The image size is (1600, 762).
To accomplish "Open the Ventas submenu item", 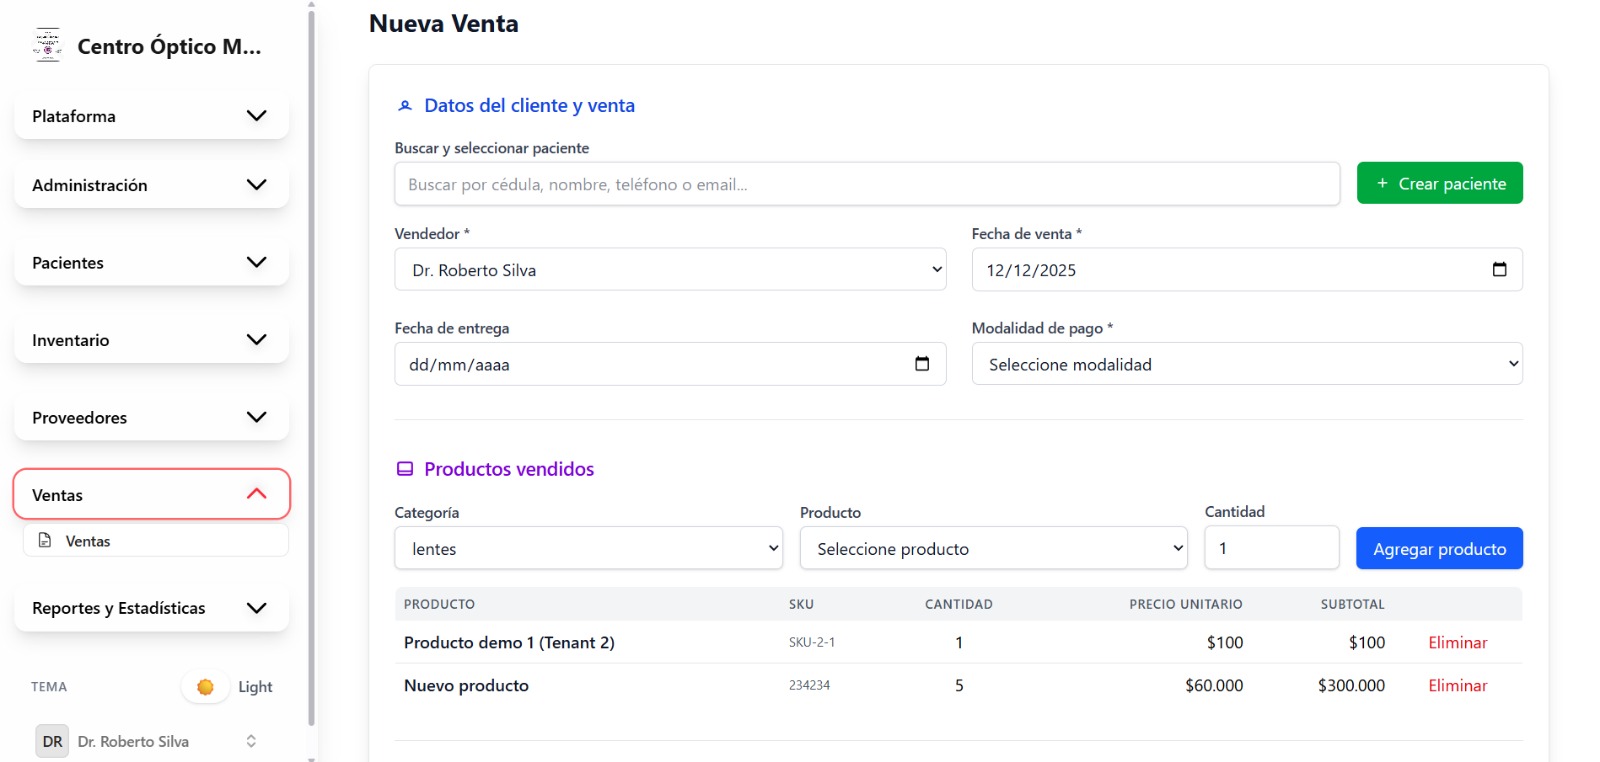I will pos(156,541).
